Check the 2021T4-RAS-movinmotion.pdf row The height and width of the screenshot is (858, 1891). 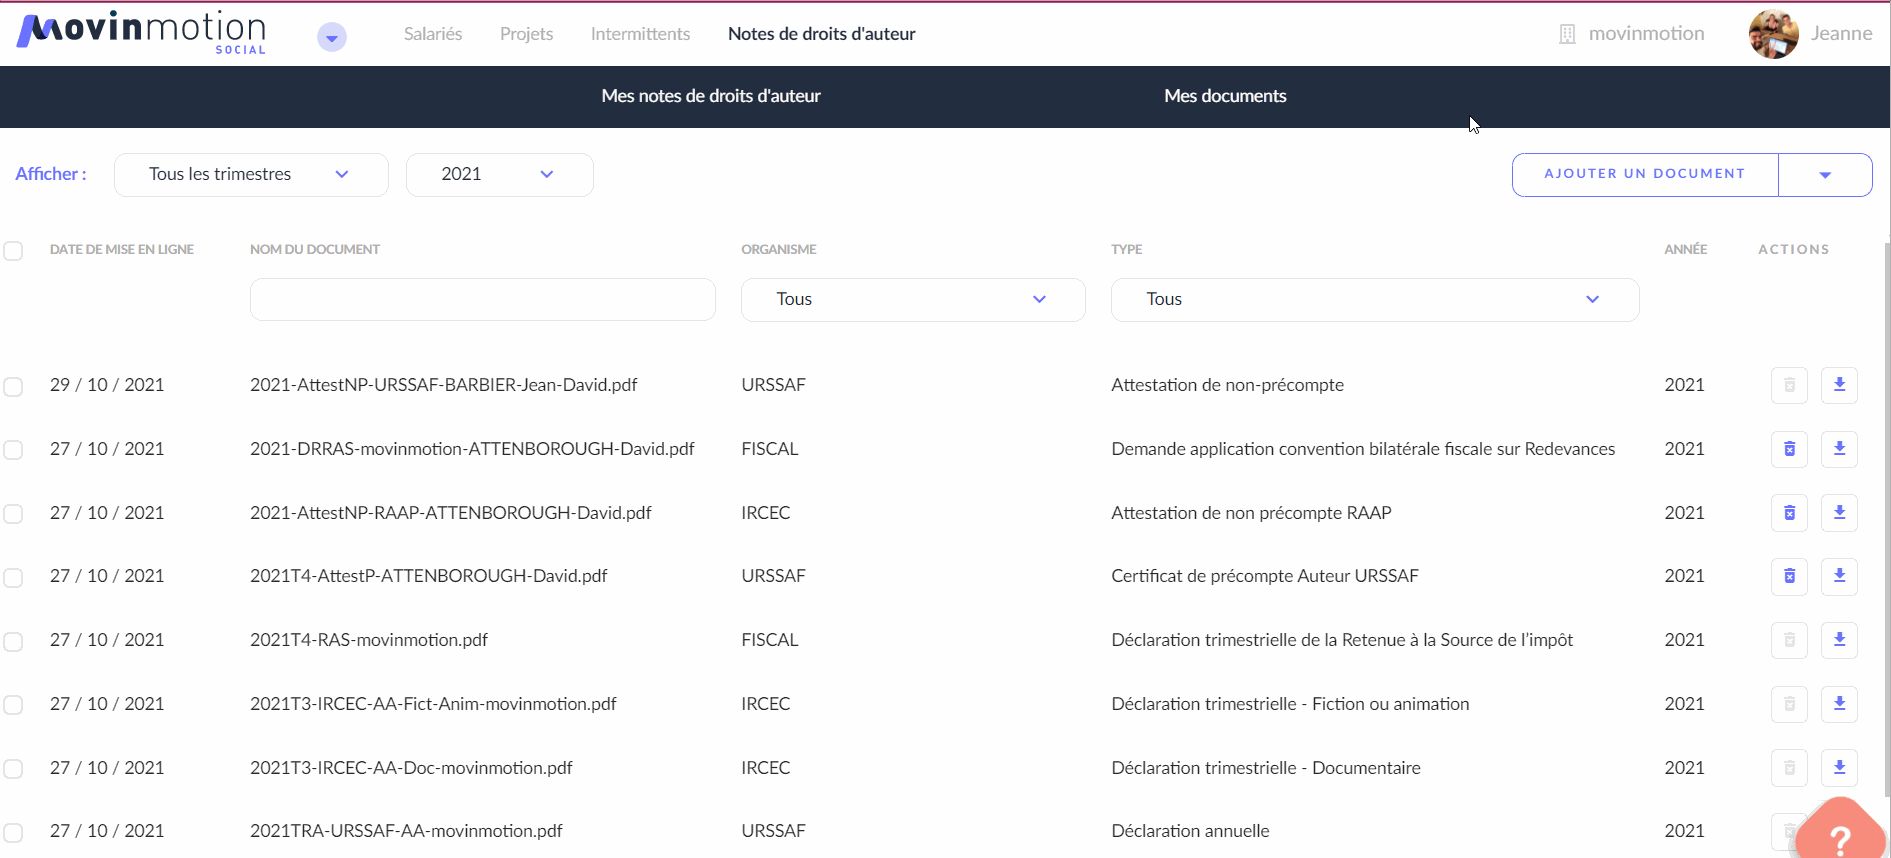pyautogui.click(x=13, y=641)
